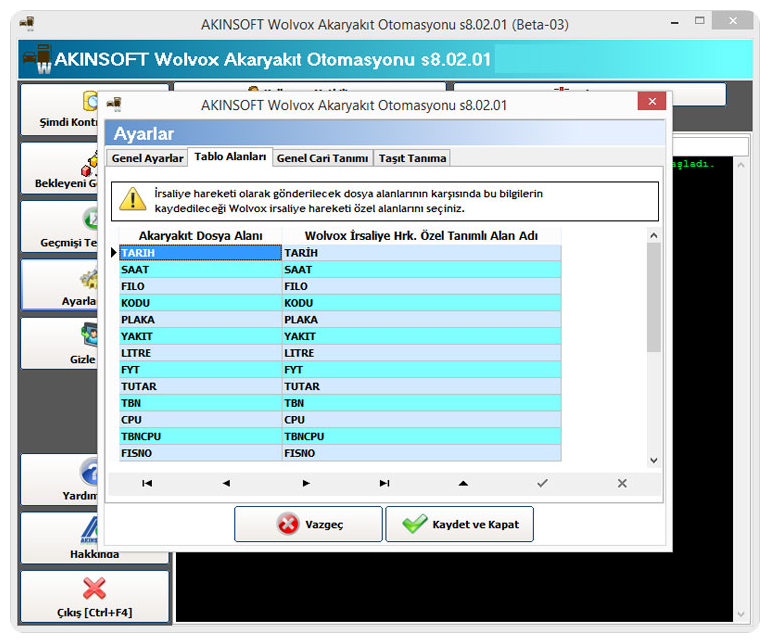770x643 pixels.
Task: Cancel edit with navigator X icon
Action: click(x=622, y=483)
